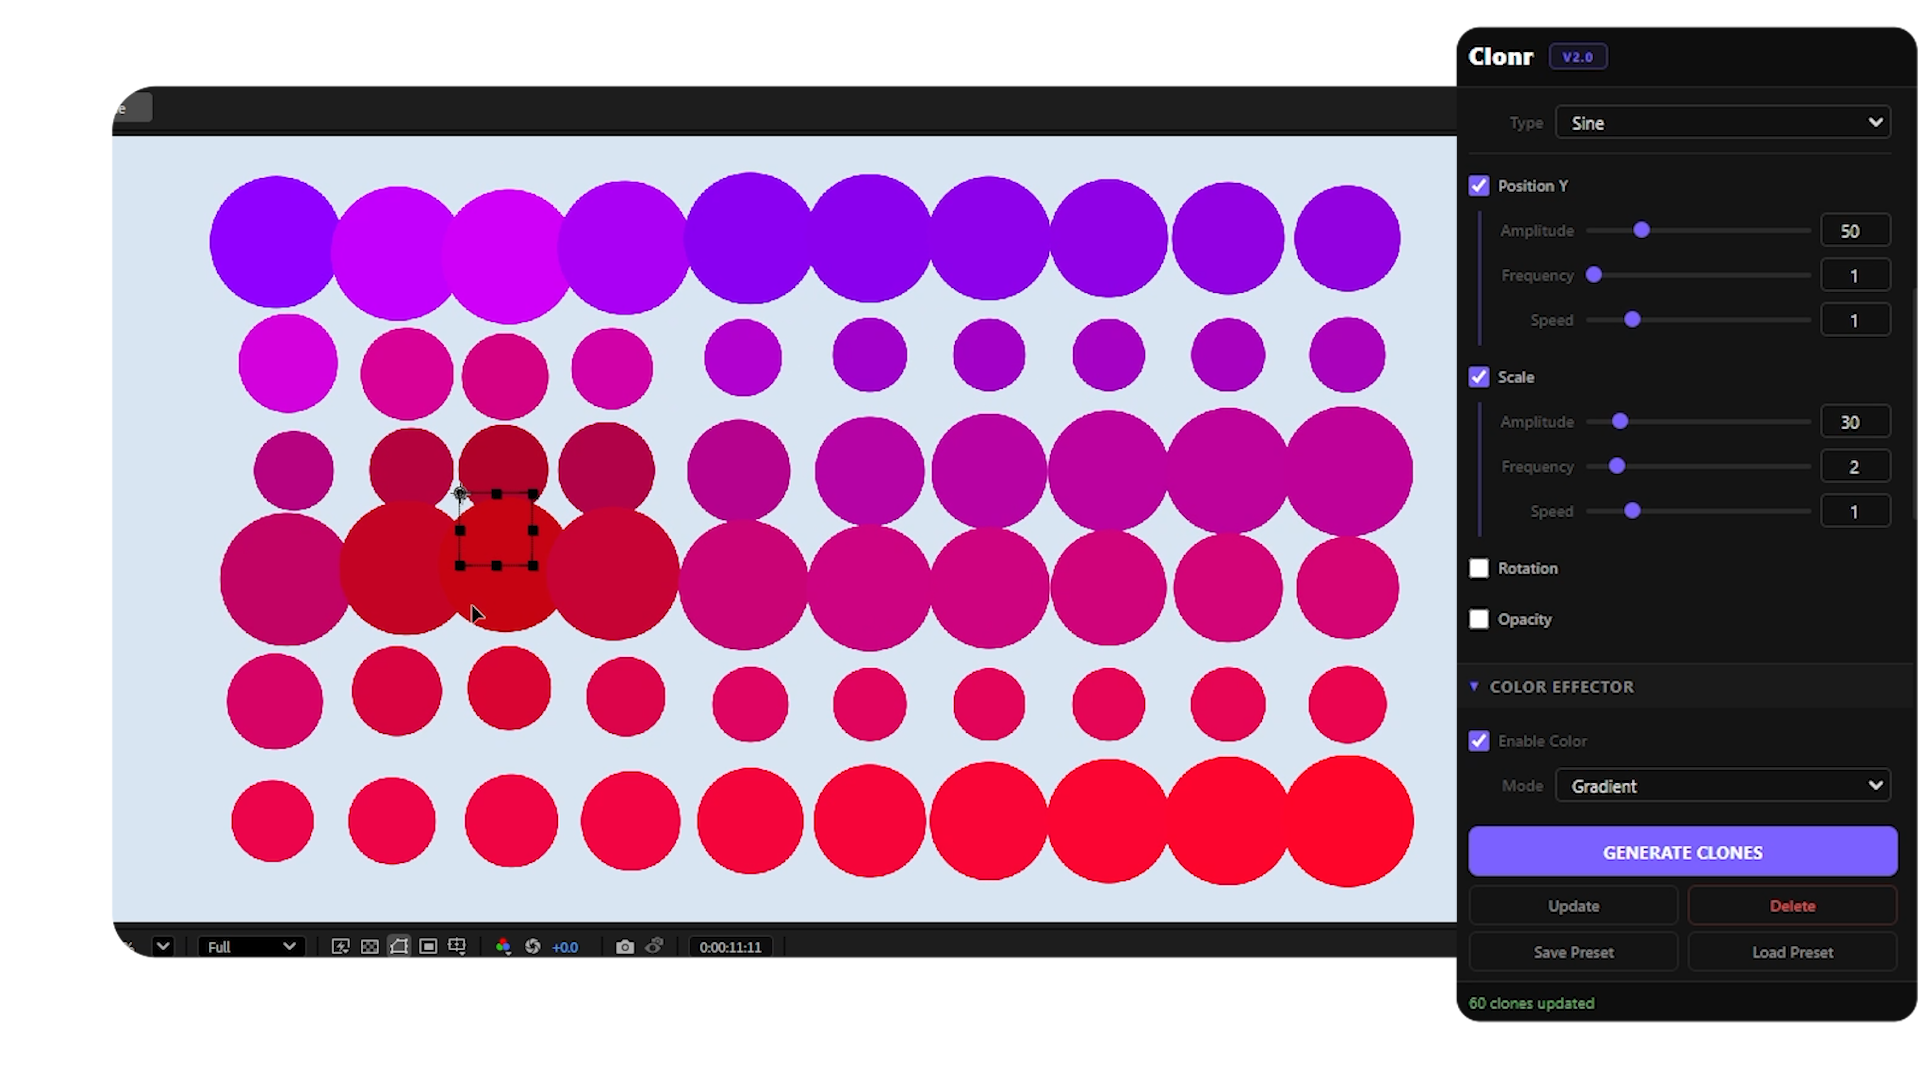Open the Type dropdown set to Sine
The width and height of the screenshot is (1920, 1080).
point(1723,123)
